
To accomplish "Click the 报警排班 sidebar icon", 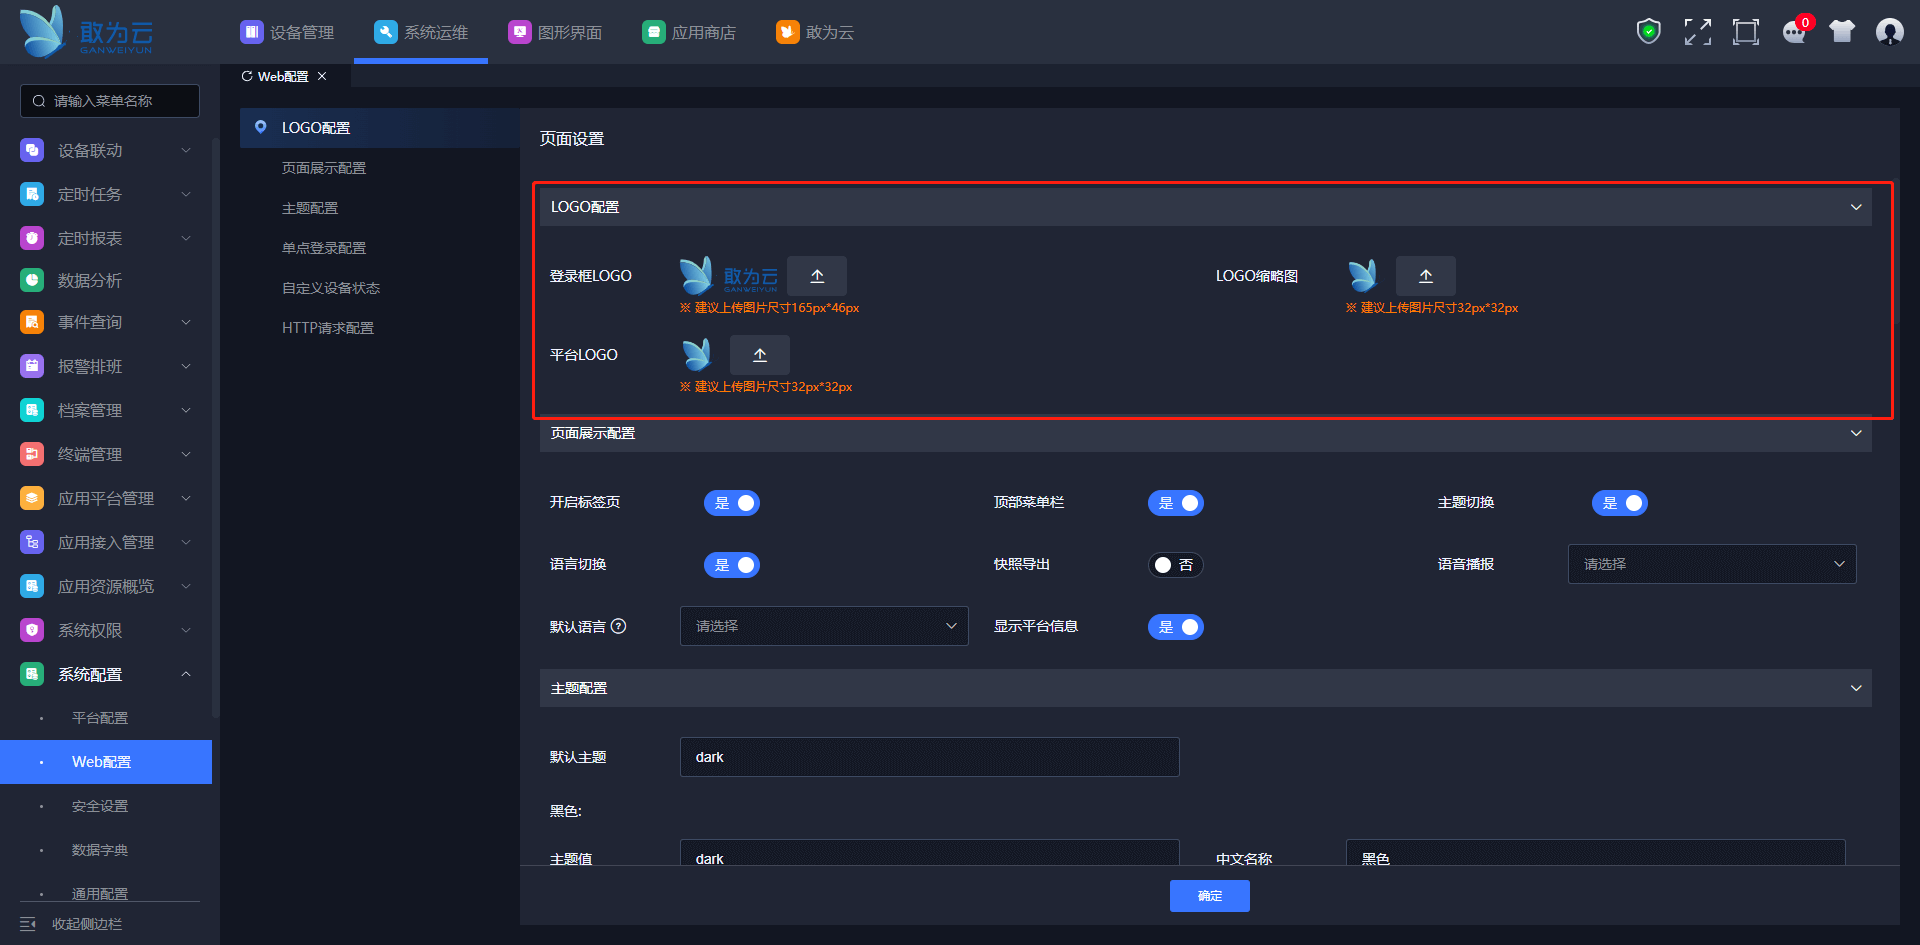I will tap(32, 366).
